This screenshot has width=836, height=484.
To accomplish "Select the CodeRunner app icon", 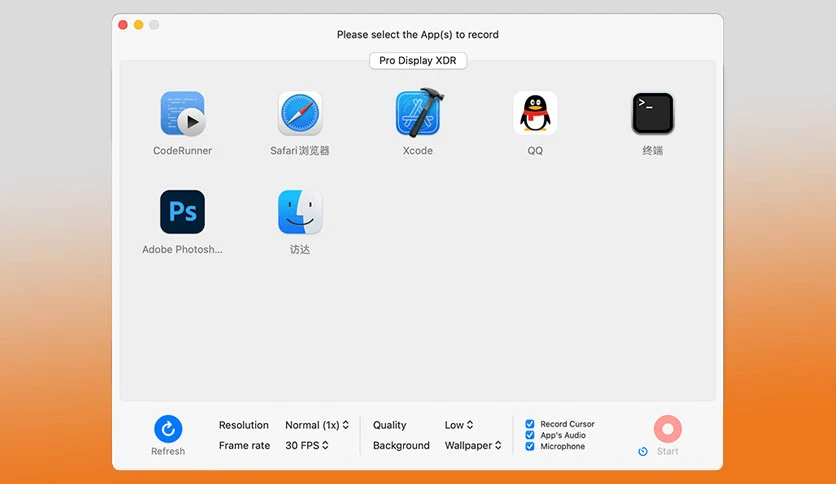I will coord(183,114).
